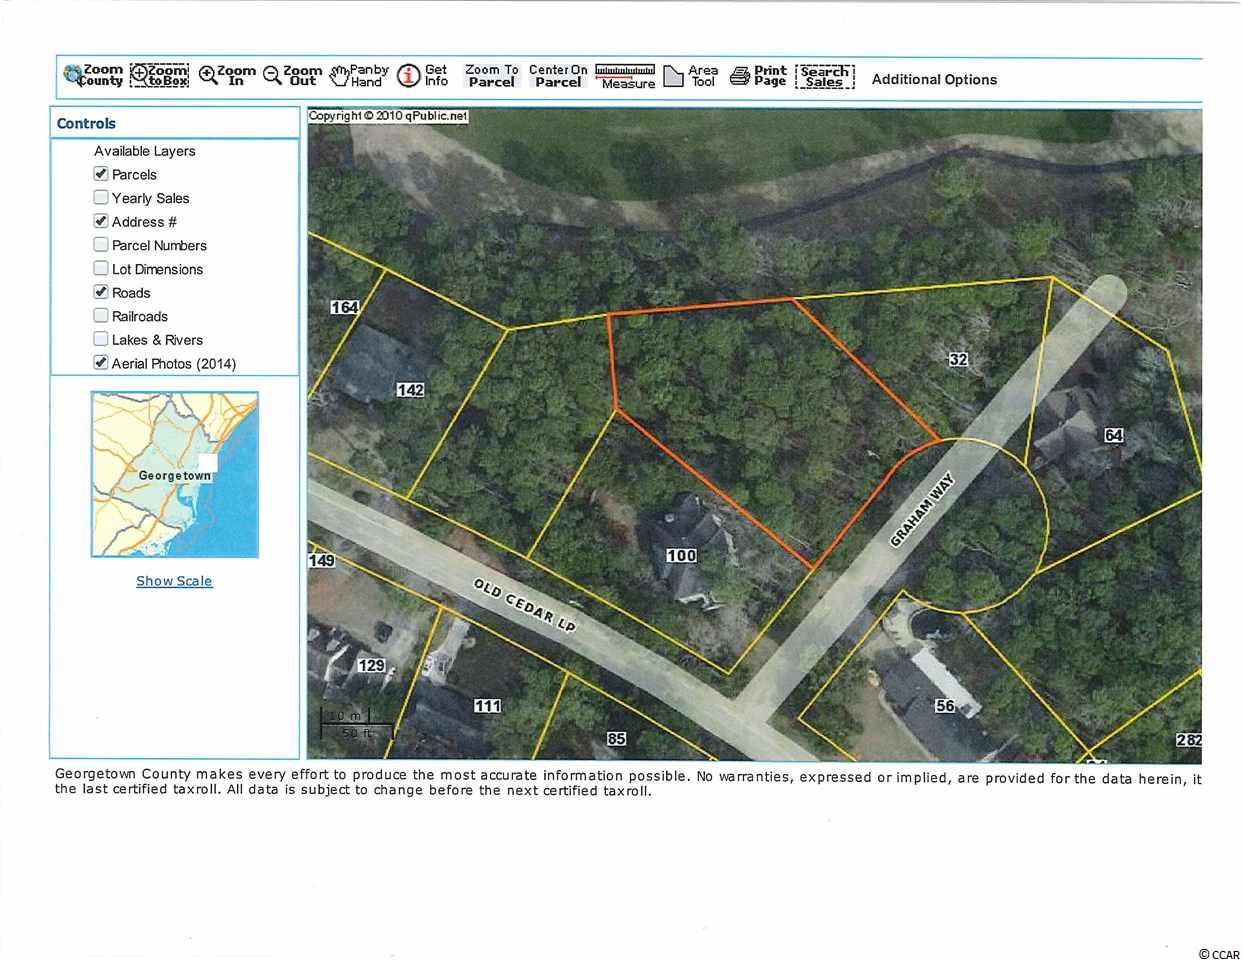The width and height of the screenshot is (1242, 960).
Task: Choose the Pan by Hand tool
Action: pyautogui.click(x=359, y=76)
